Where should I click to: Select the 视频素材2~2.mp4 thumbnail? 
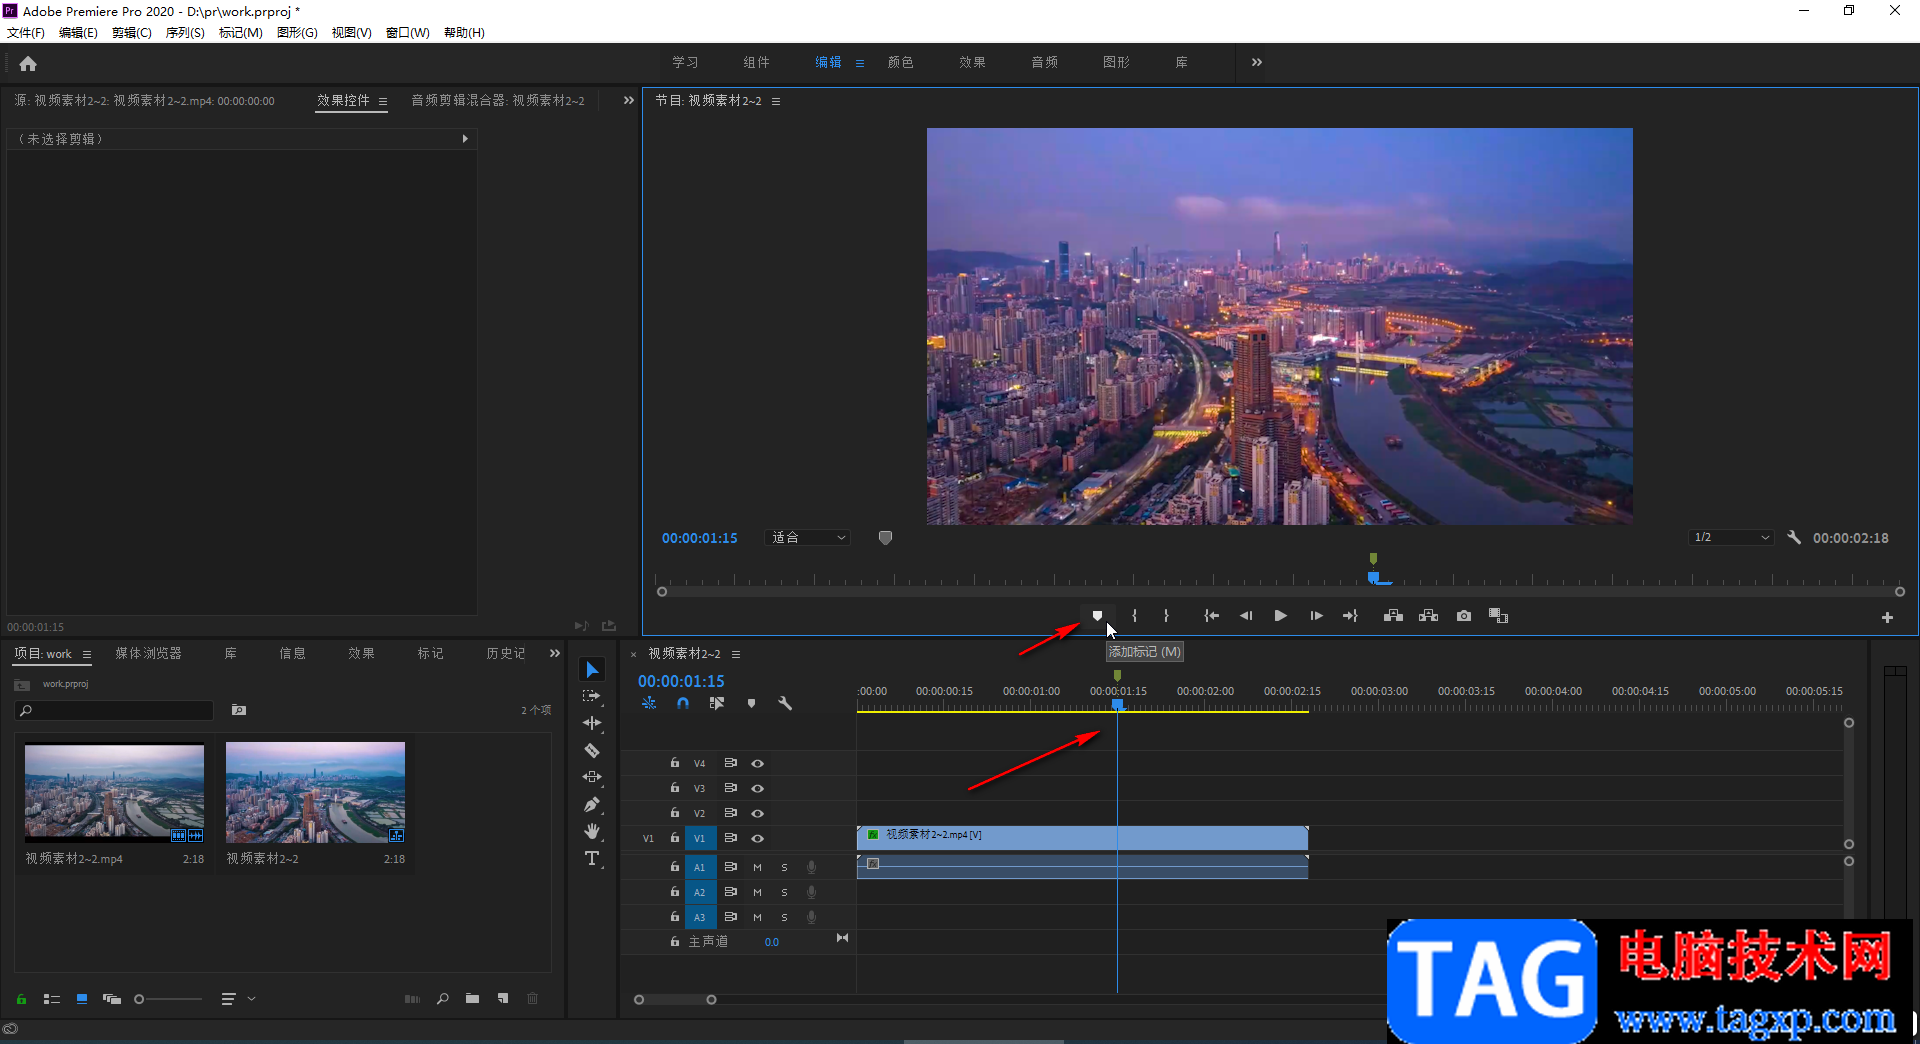click(x=114, y=792)
